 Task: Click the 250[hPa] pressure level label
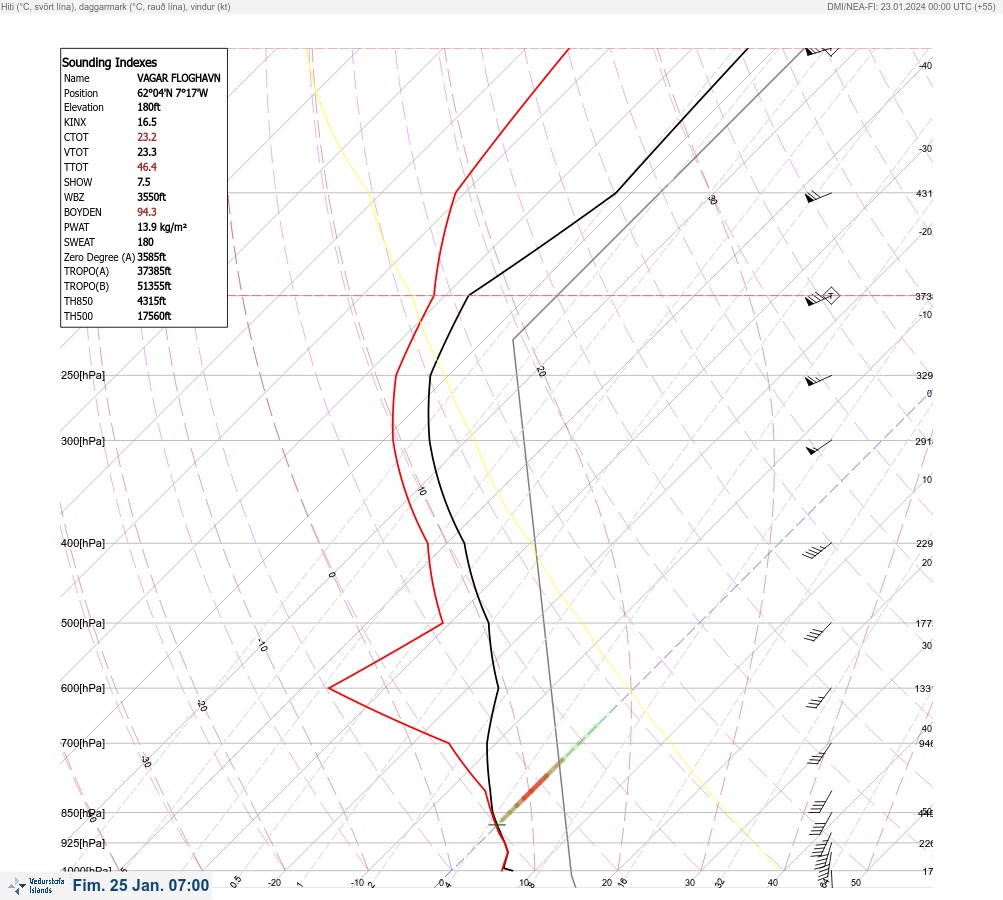click(x=83, y=375)
